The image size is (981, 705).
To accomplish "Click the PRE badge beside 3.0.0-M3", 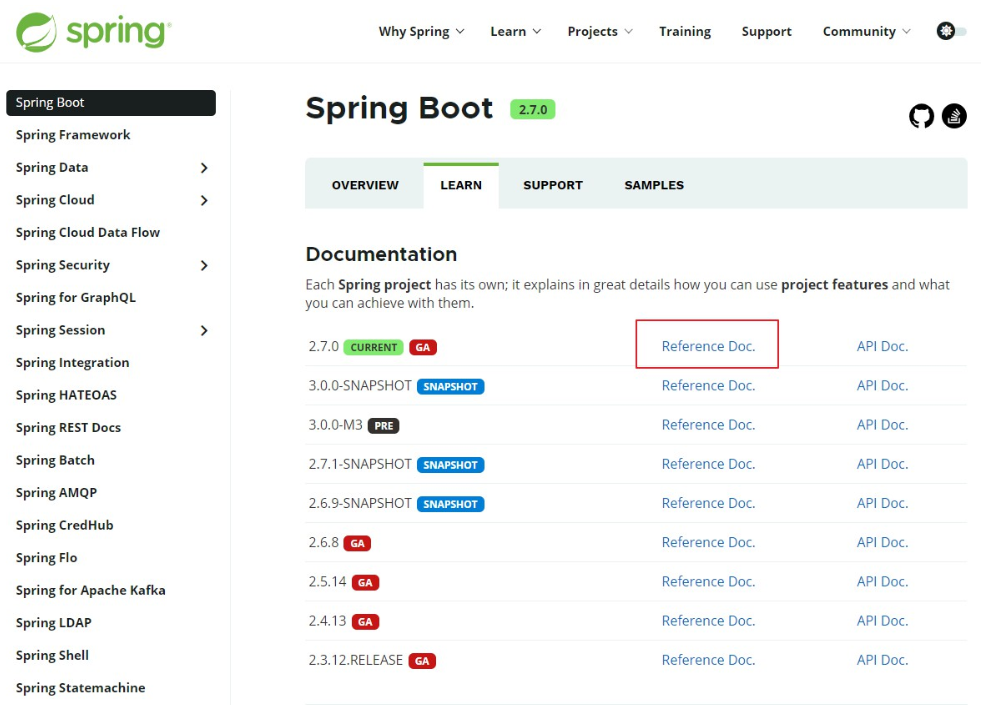I will 384,426.
